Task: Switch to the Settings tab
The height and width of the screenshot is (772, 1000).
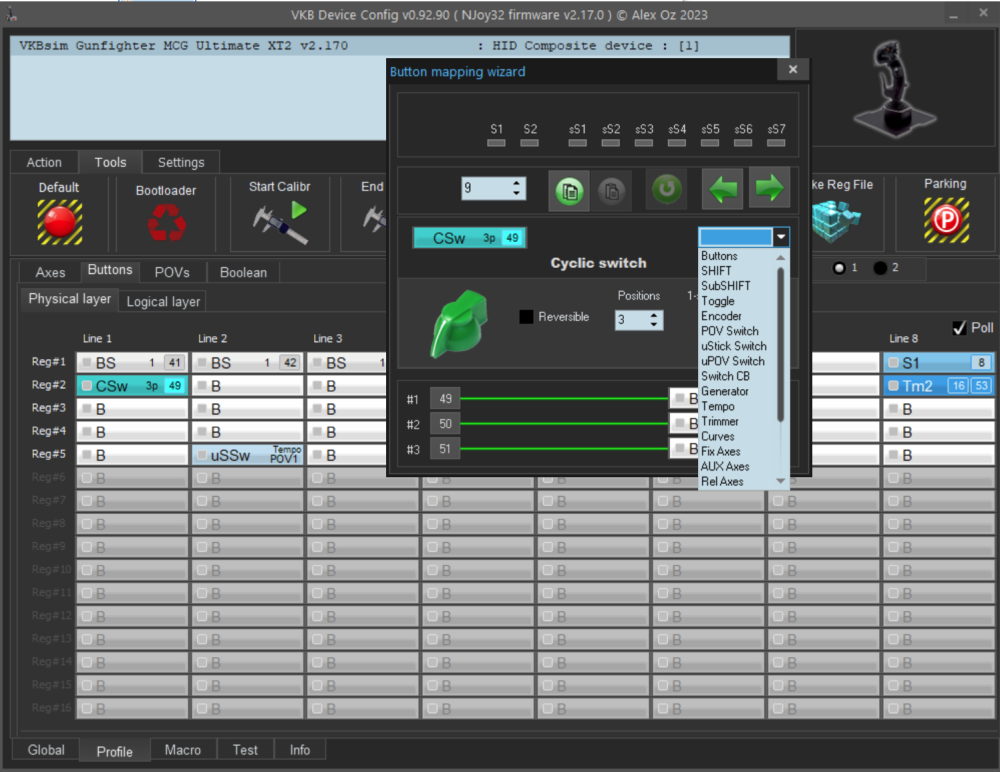Action: [181, 162]
